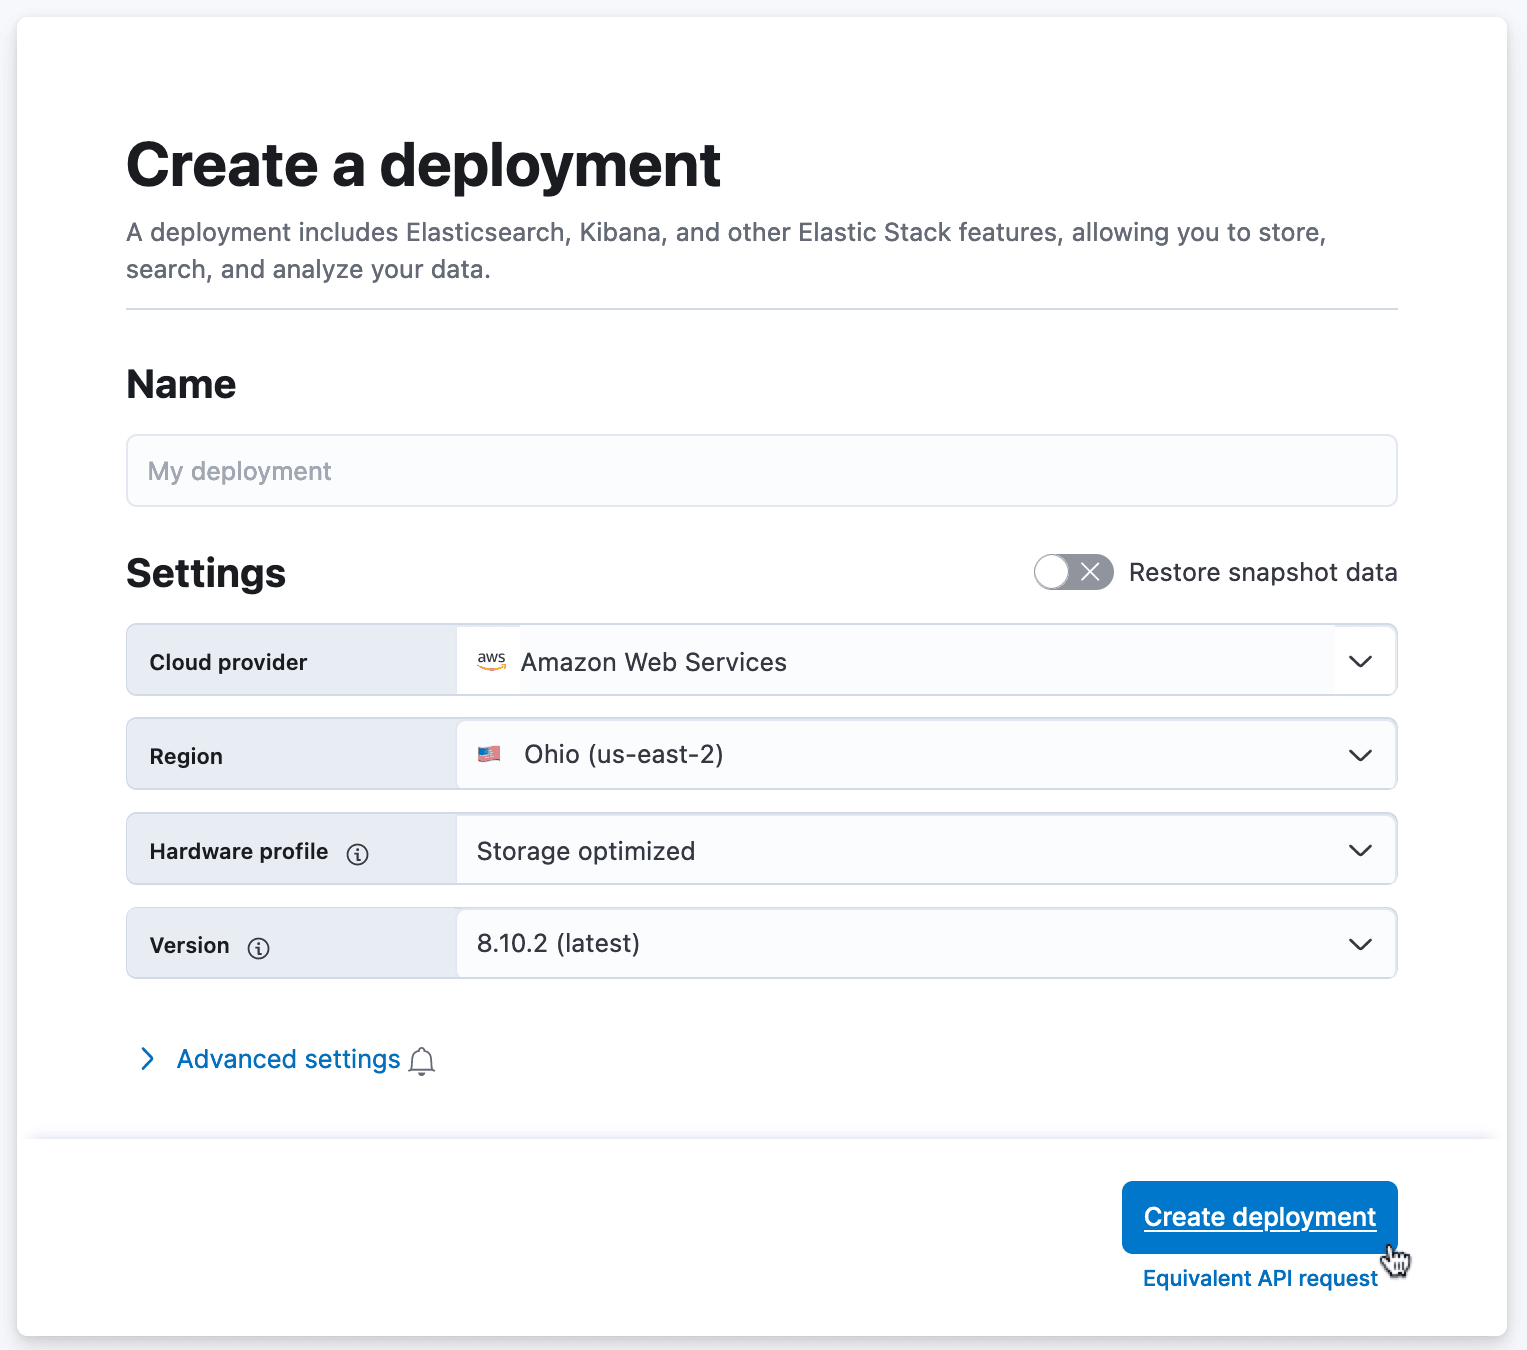Click the Advanced settings link text
The image size is (1527, 1350).
(x=288, y=1059)
